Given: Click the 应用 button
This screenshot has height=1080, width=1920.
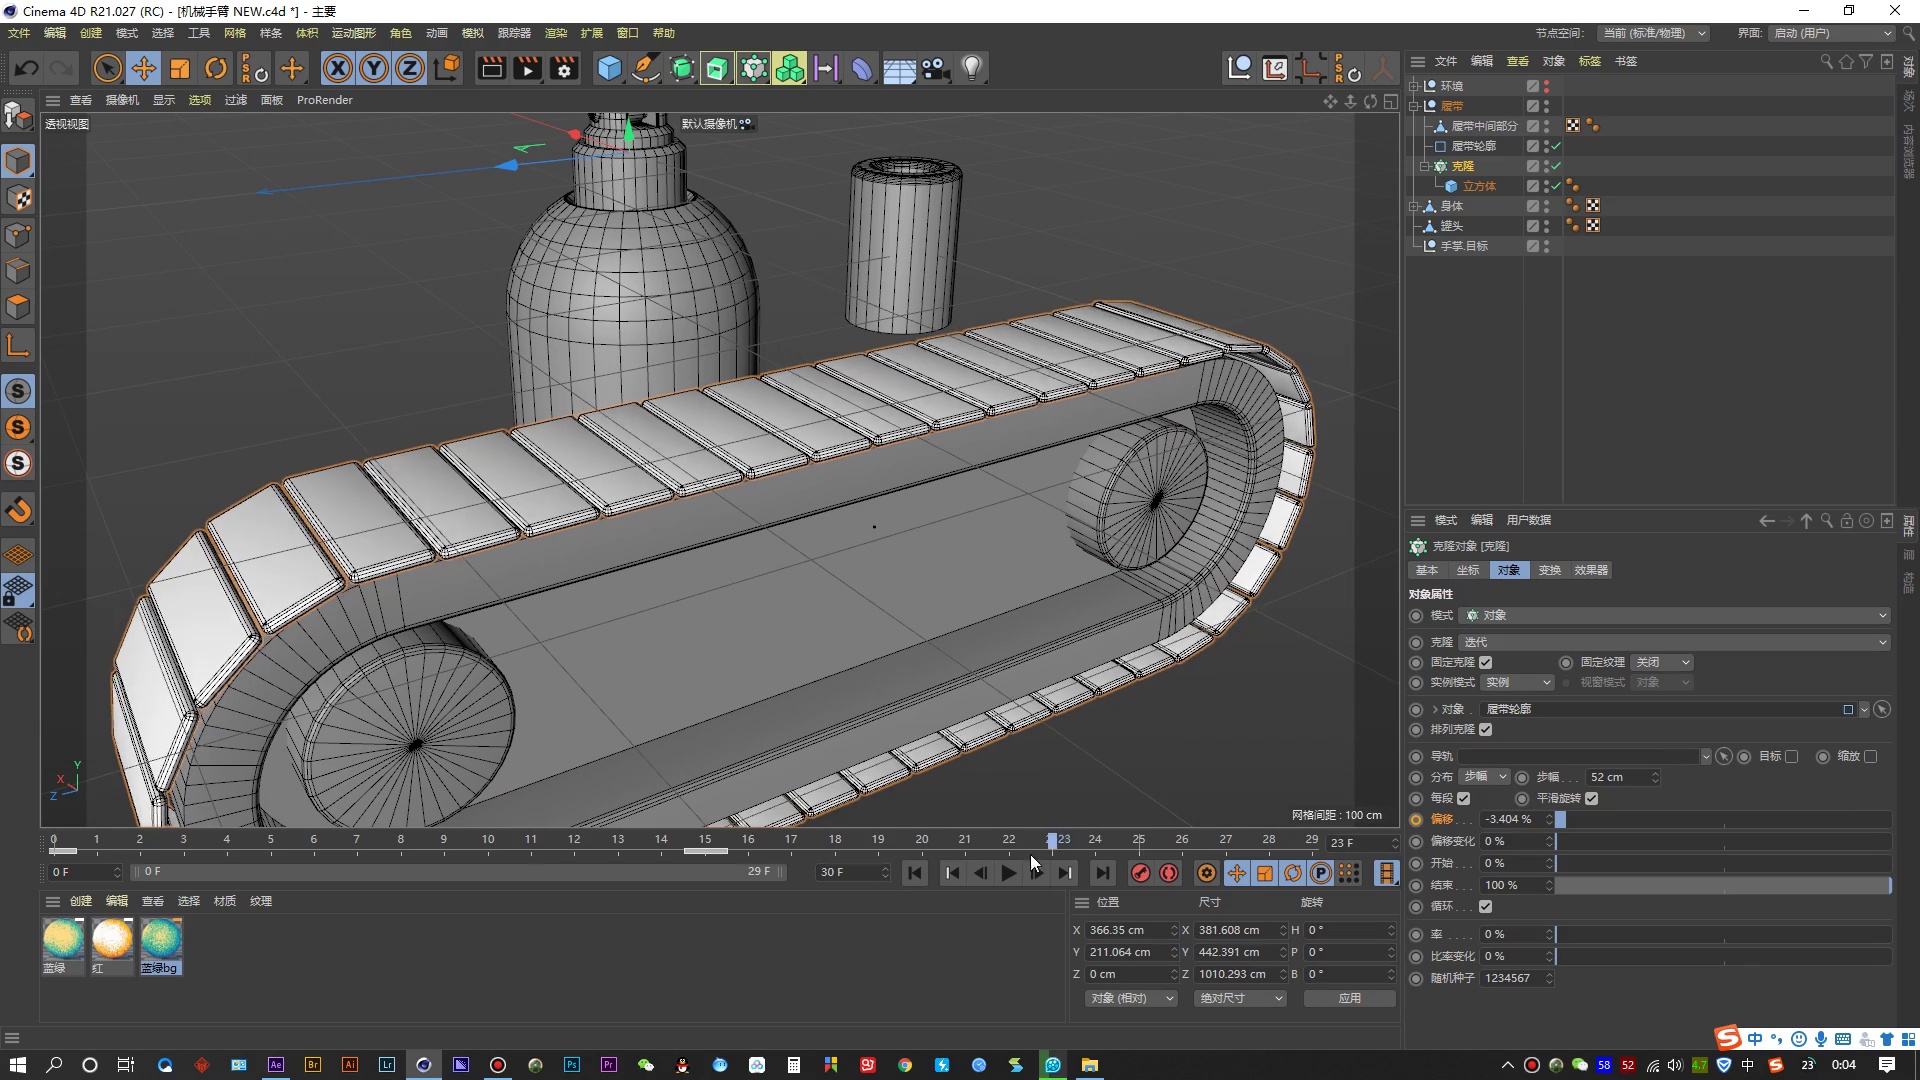Looking at the screenshot, I should [1349, 998].
